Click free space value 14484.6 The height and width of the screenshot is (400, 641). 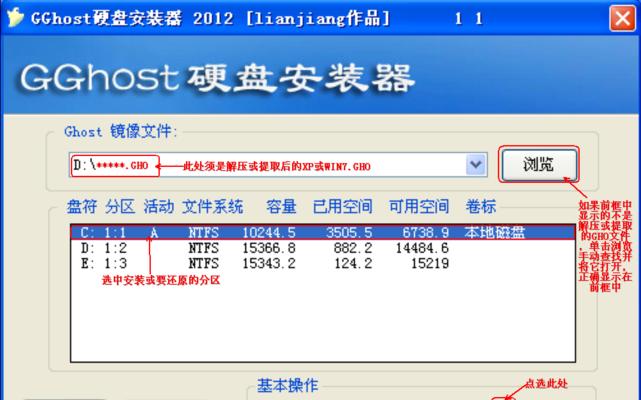tap(422, 248)
